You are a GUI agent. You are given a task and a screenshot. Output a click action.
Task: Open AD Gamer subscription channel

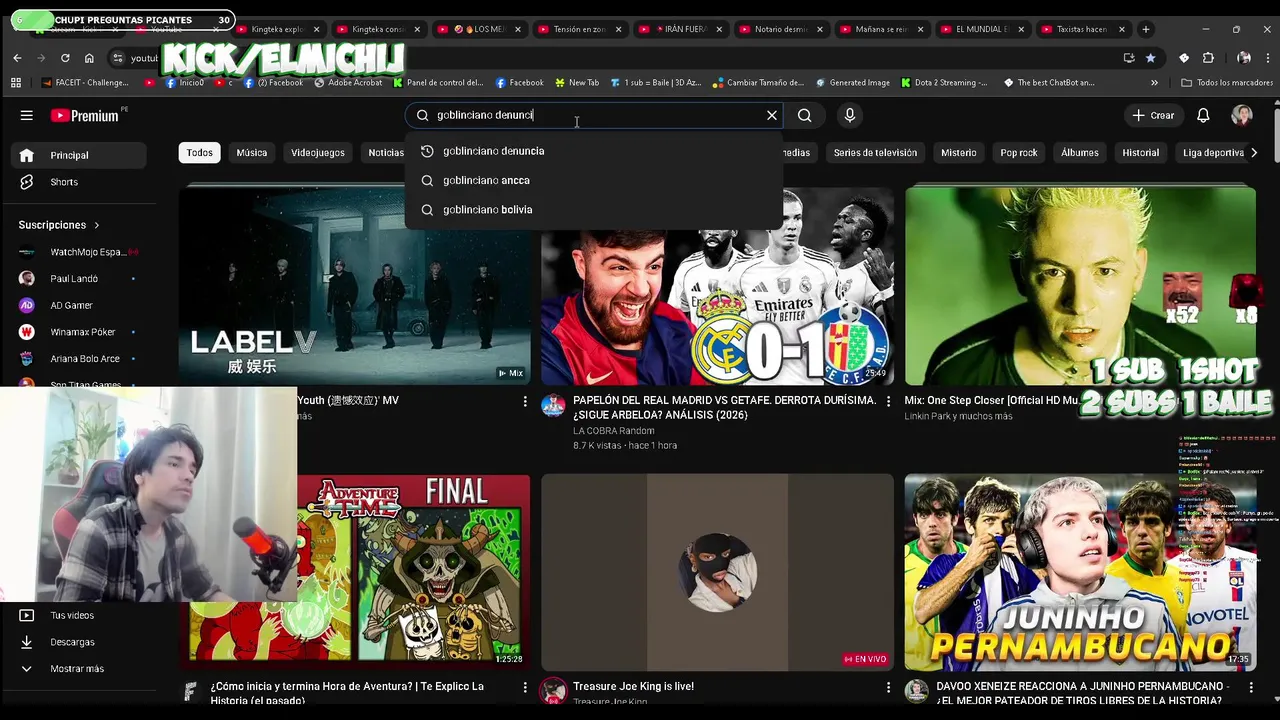78,305
